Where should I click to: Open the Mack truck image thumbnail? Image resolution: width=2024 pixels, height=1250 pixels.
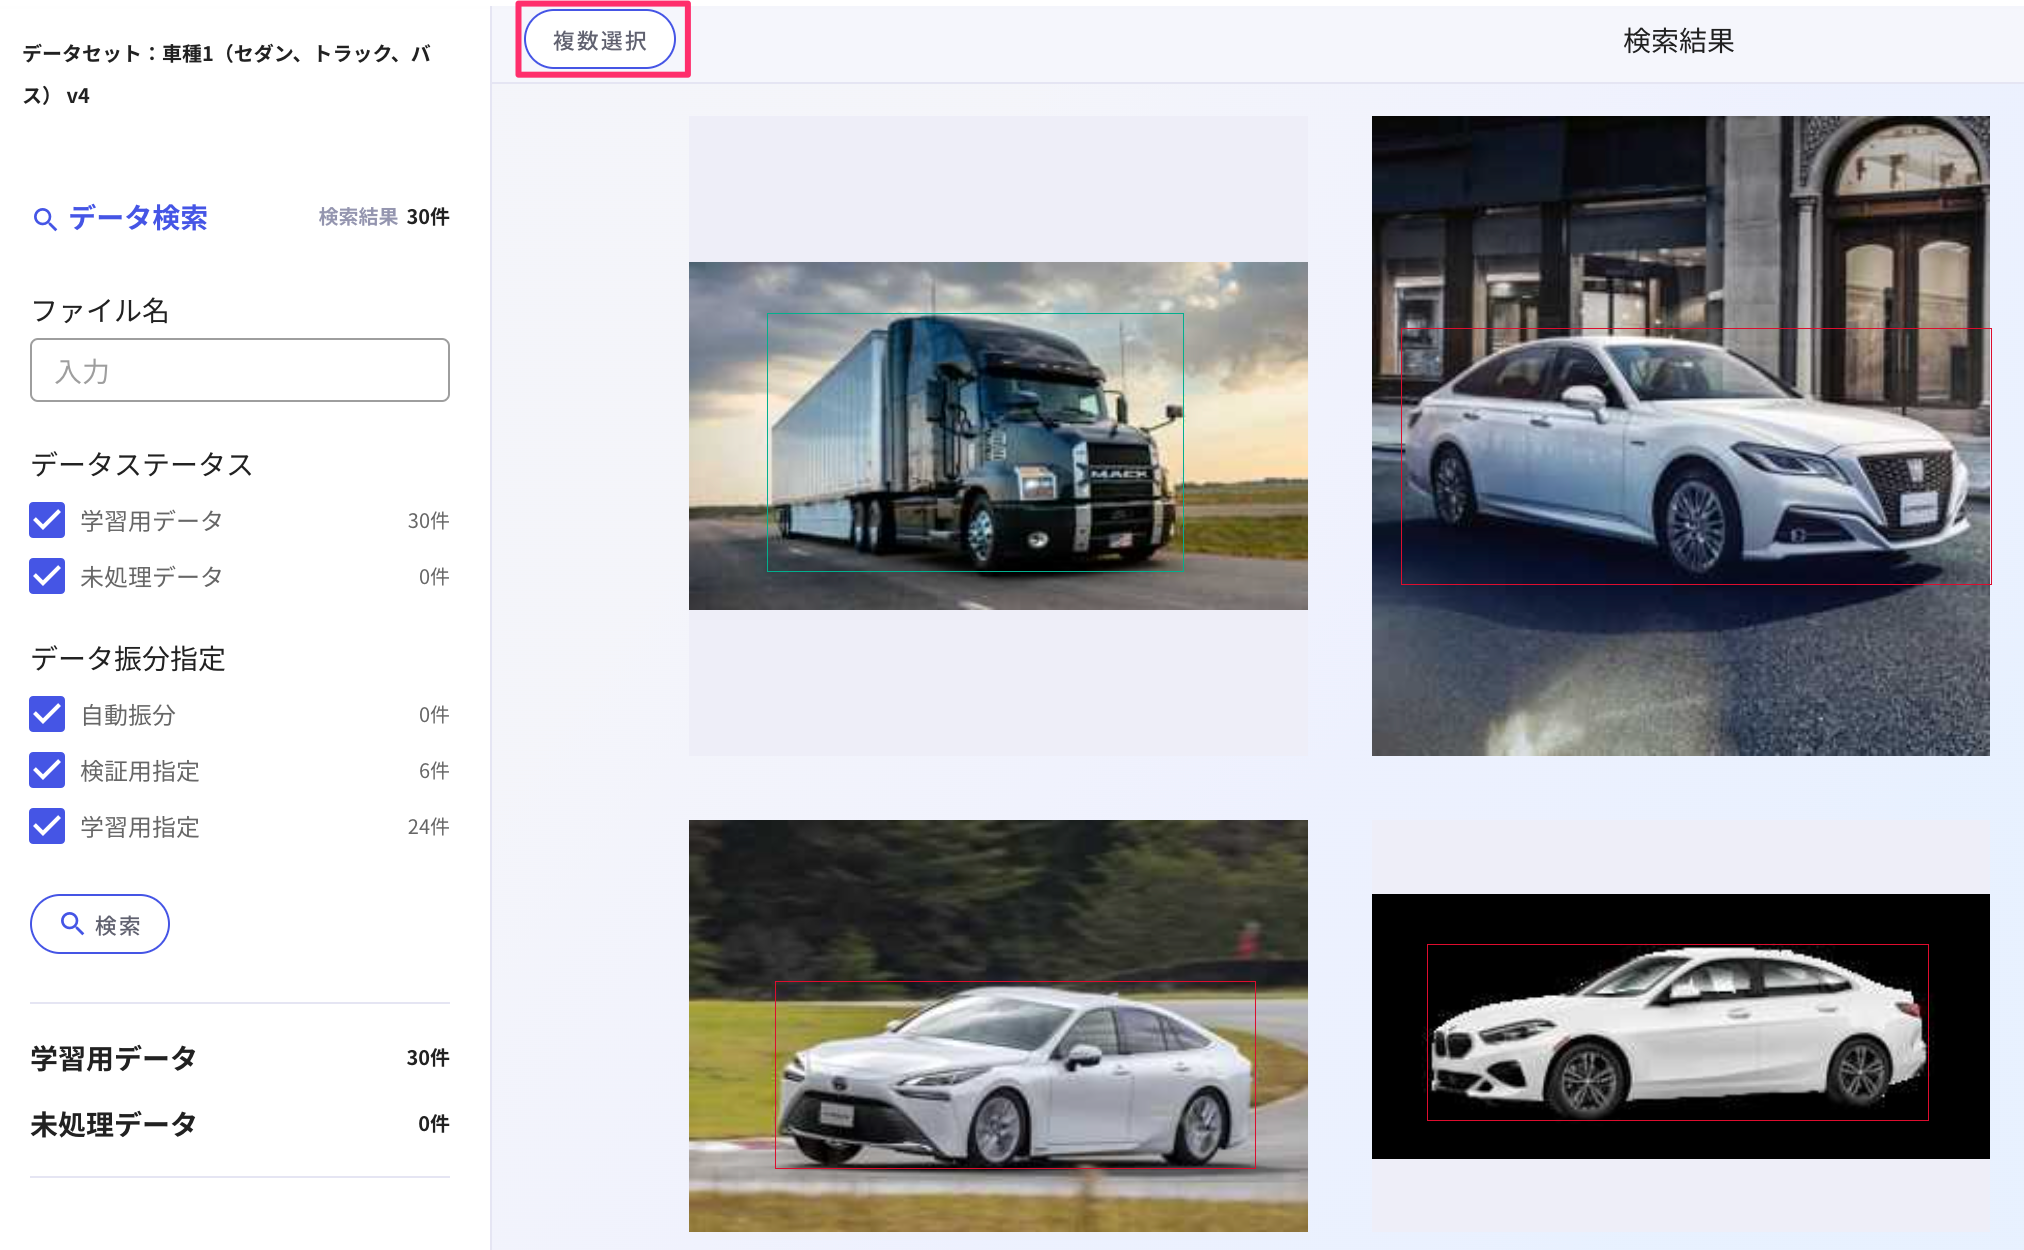pyautogui.click(x=997, y=436)
